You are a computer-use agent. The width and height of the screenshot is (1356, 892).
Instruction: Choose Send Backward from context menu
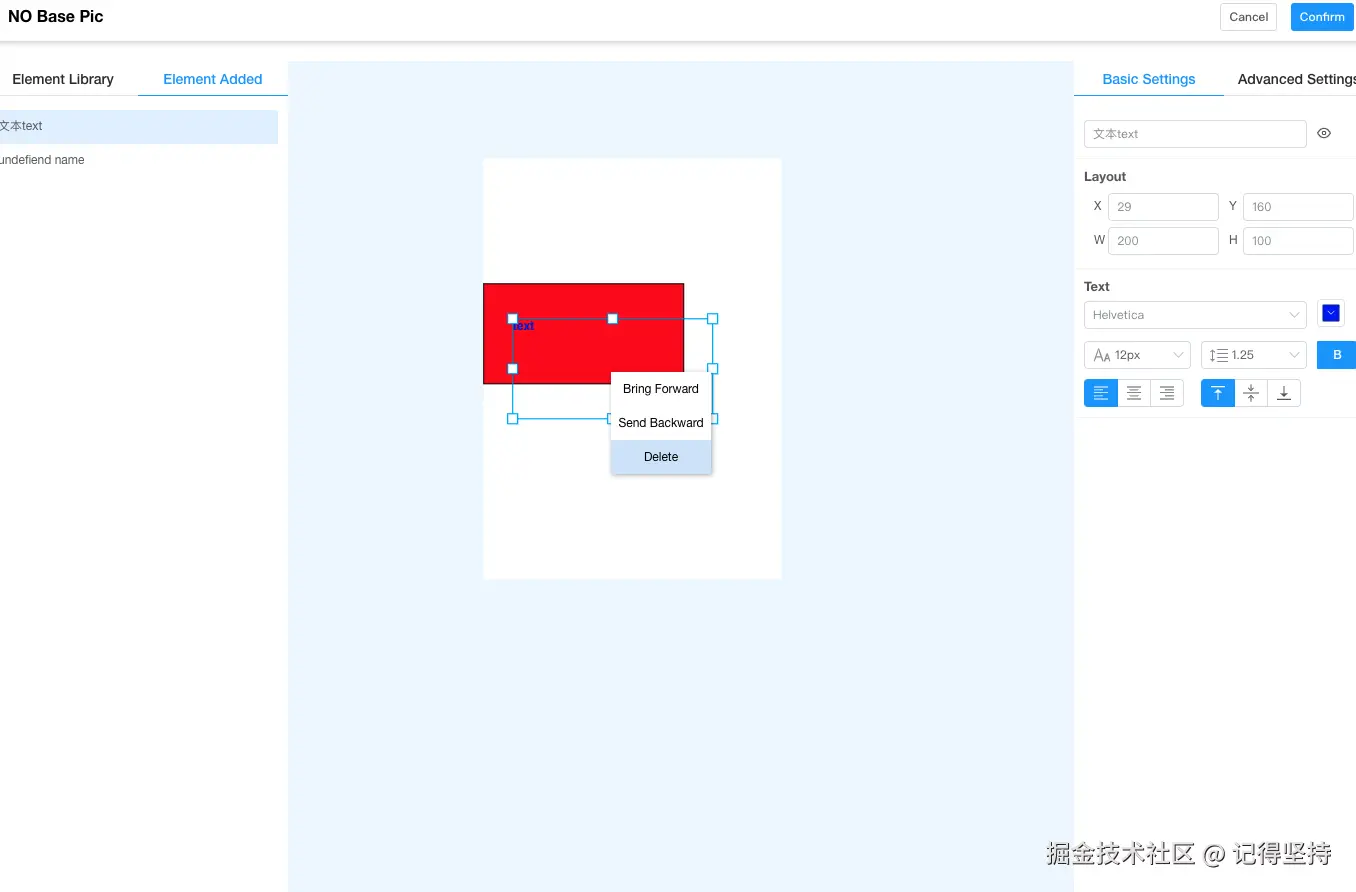tap(661, 423)
